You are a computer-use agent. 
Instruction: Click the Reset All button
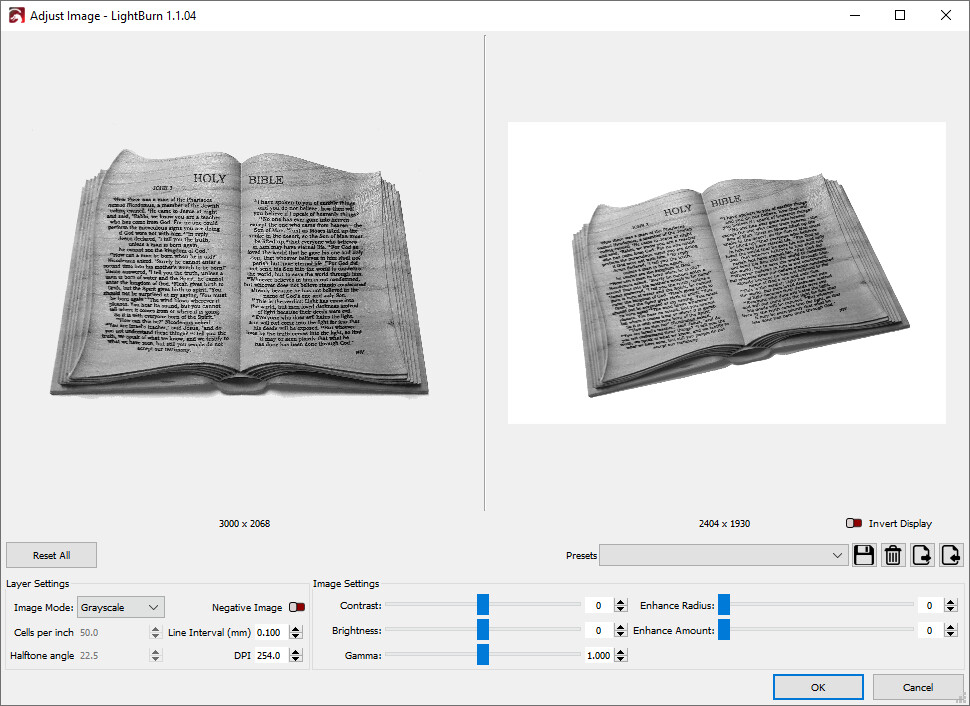pyautogui.click(x=51, y=555)
